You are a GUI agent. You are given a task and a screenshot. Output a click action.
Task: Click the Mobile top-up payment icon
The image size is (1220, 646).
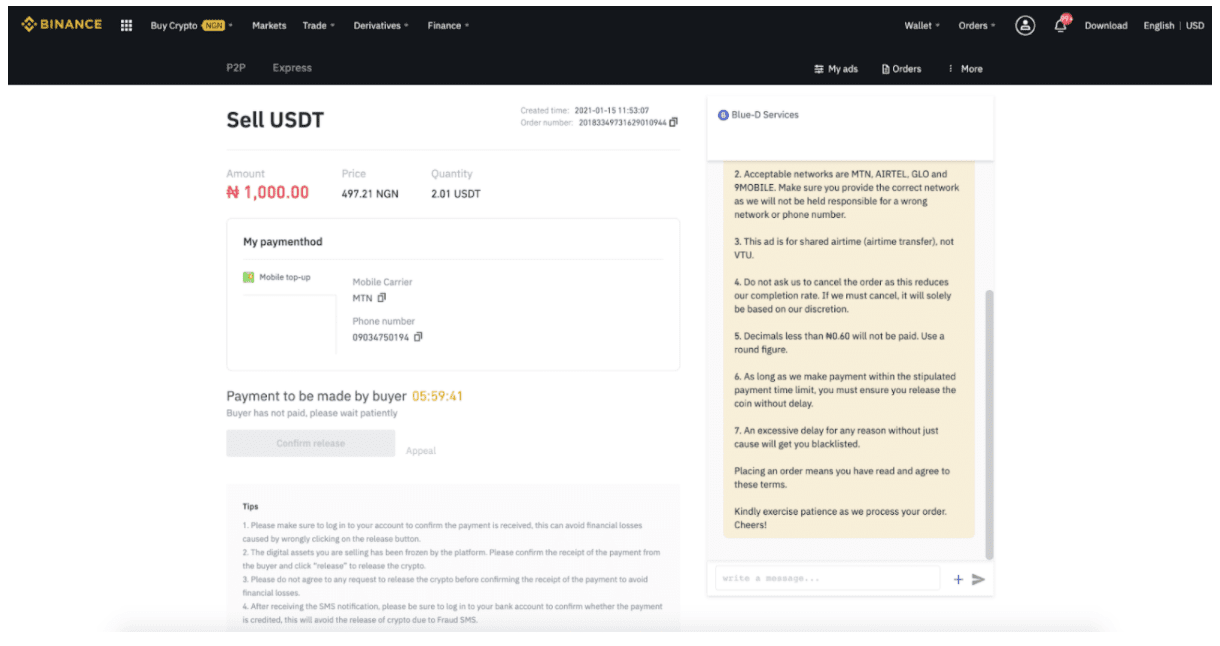[x=249, y=277]
